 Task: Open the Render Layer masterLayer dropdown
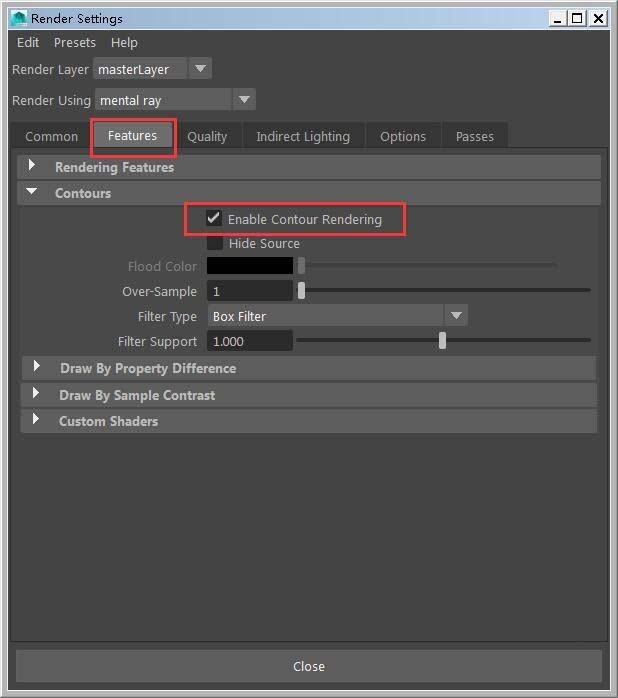pyautogui.click(x=152, y=69)
